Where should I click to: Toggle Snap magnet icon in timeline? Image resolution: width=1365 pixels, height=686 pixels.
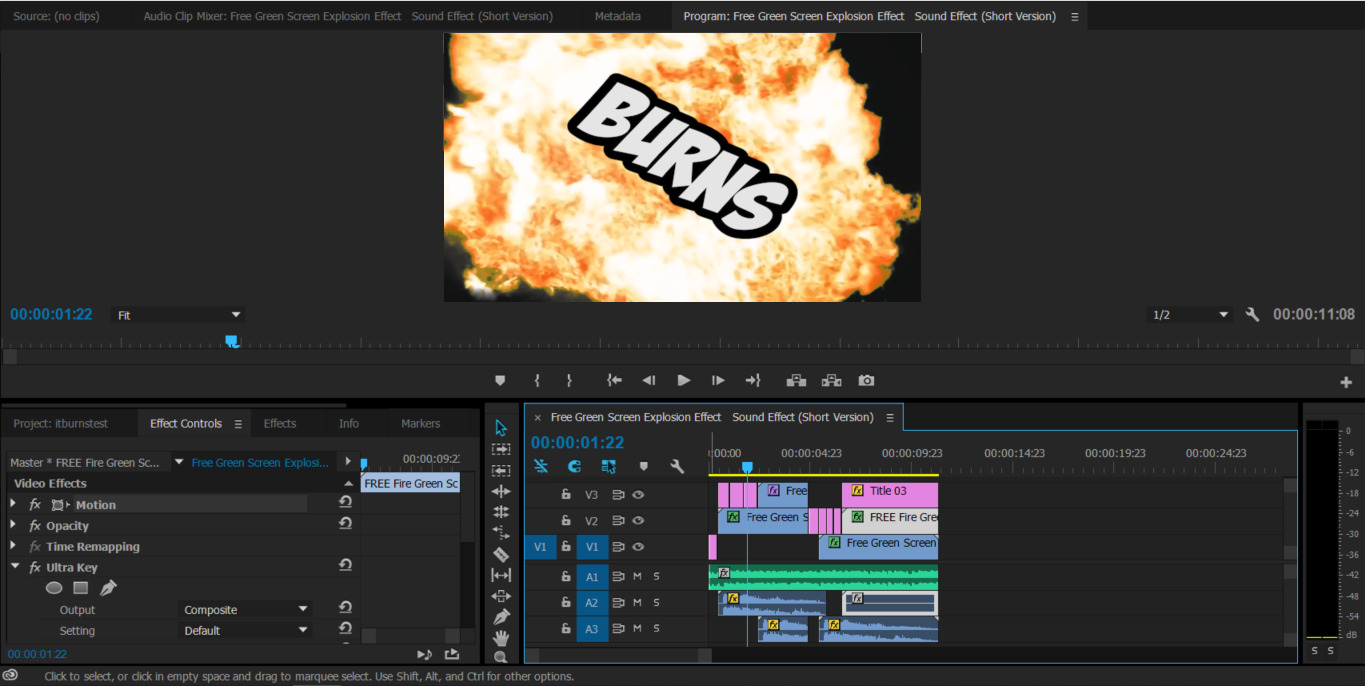[574, 466]
